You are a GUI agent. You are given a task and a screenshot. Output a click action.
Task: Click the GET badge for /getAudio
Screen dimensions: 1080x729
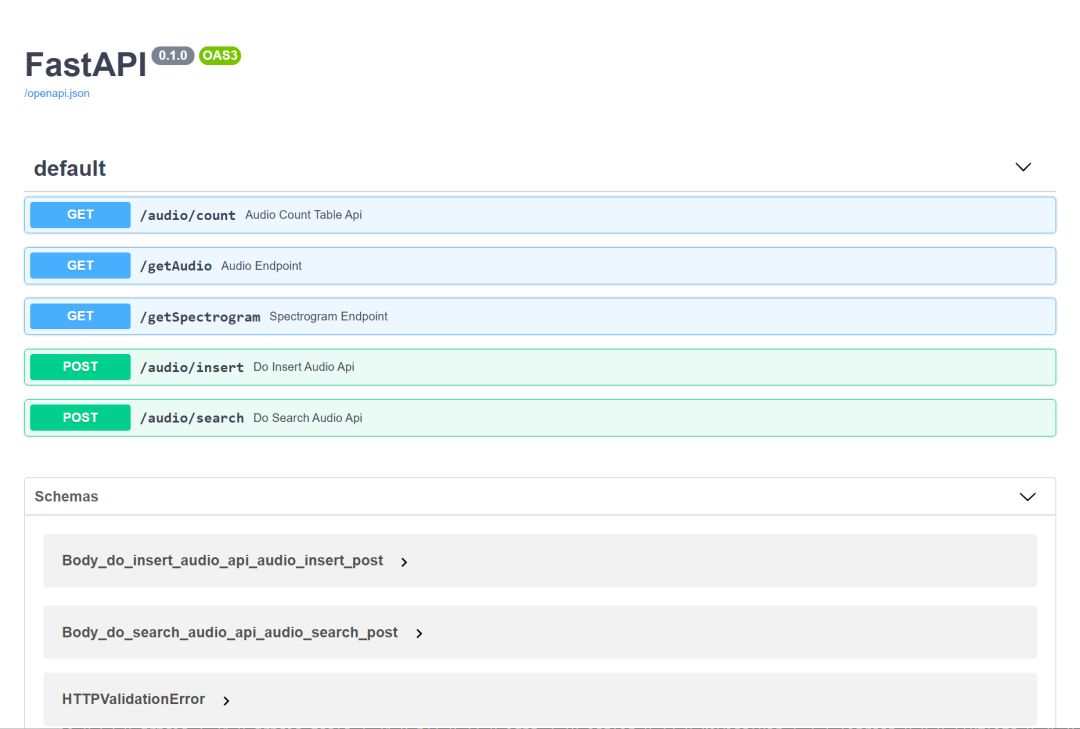(x=81, y=265)
